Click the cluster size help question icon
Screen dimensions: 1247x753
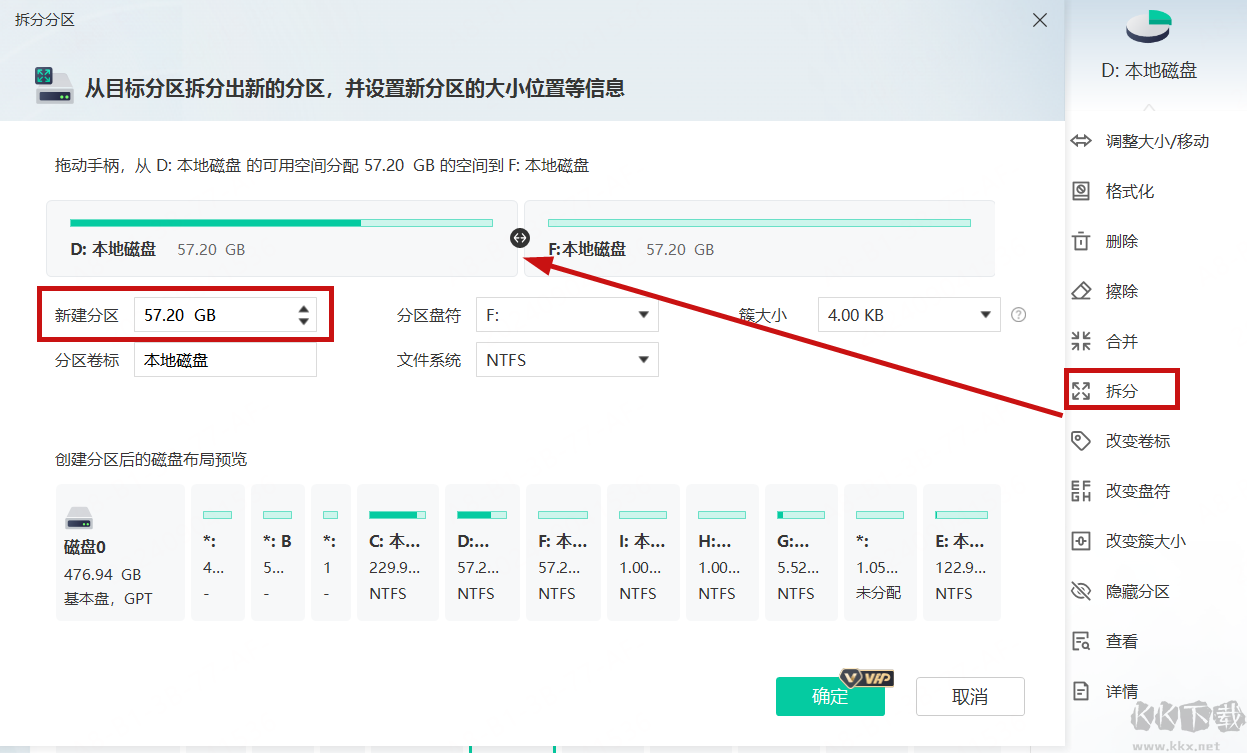[x=1019, y=315]
